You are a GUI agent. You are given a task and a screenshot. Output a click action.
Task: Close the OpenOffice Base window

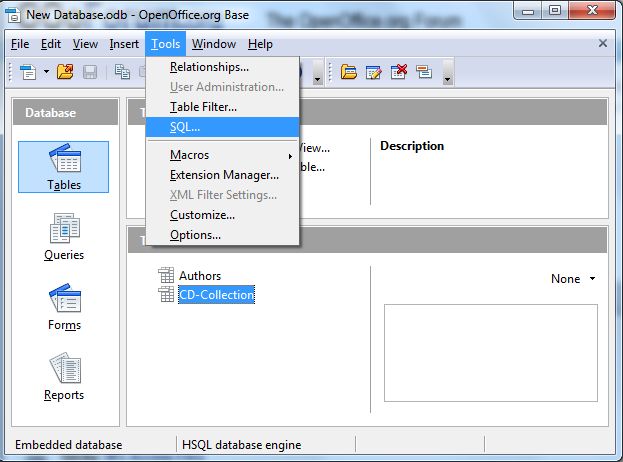point(592,11)
